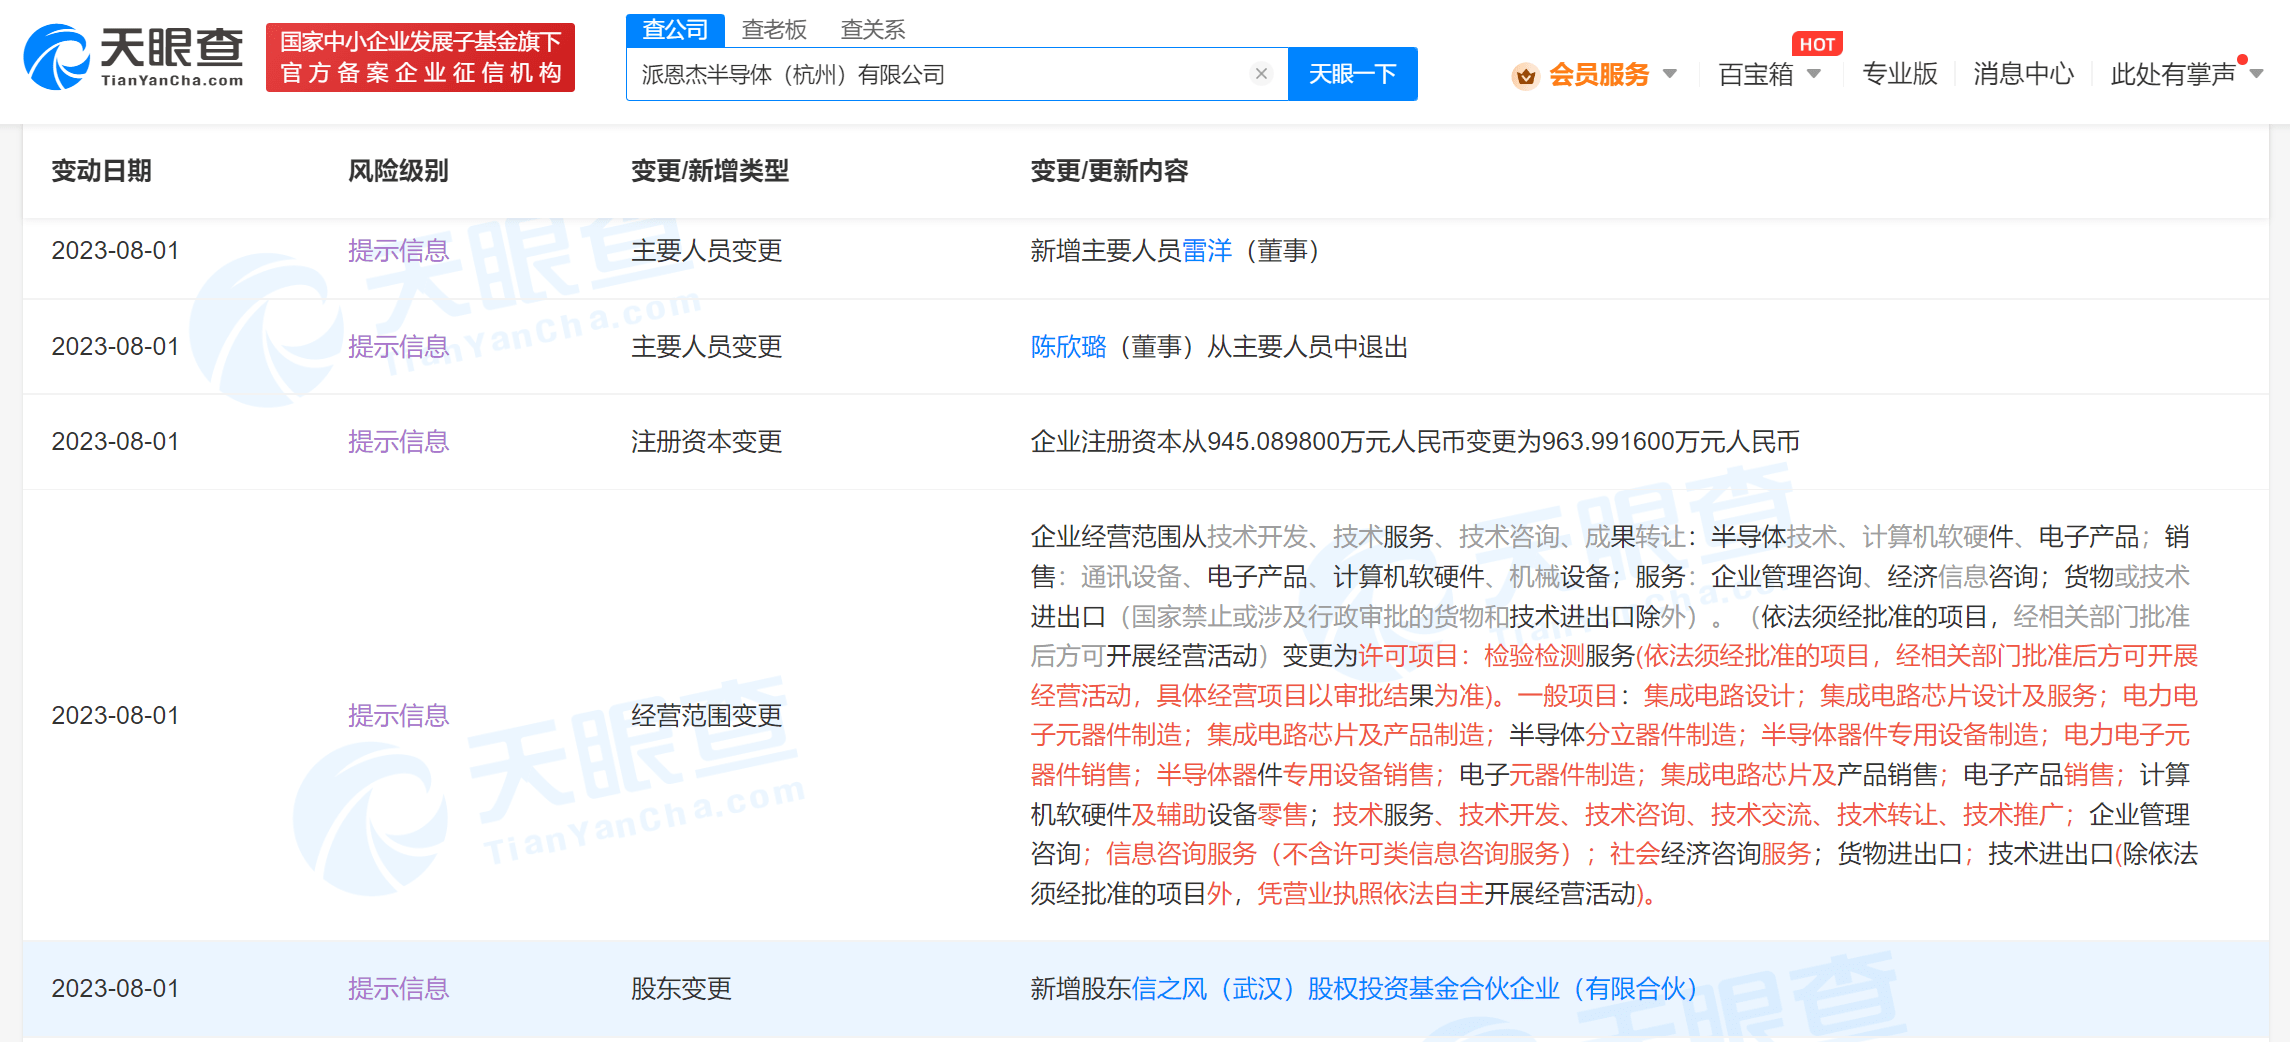The image size is (2290, 1042).
Task: Select the business scope change description text
Action: 1614,716
